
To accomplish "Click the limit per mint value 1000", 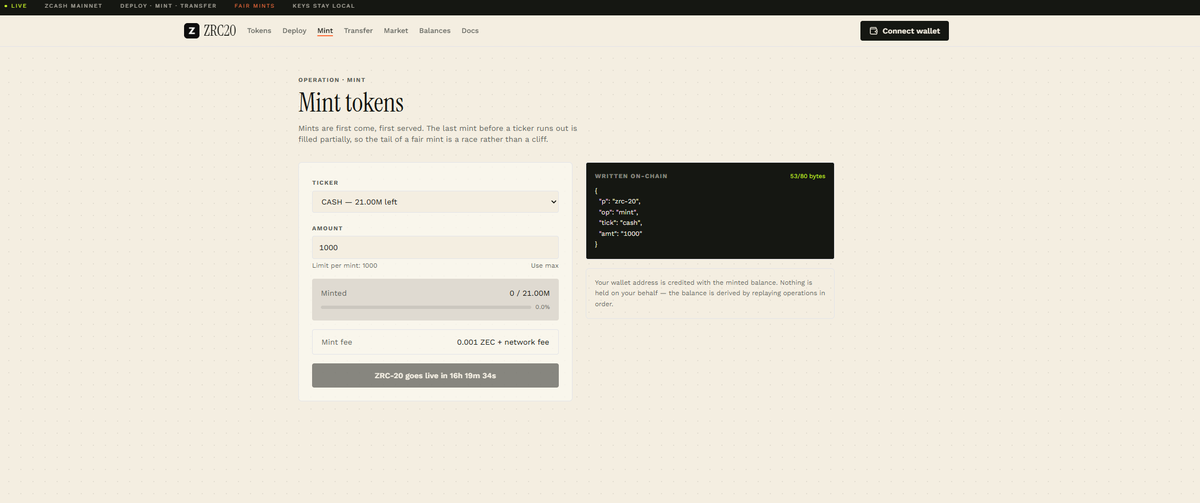I will tap(370, 266).
